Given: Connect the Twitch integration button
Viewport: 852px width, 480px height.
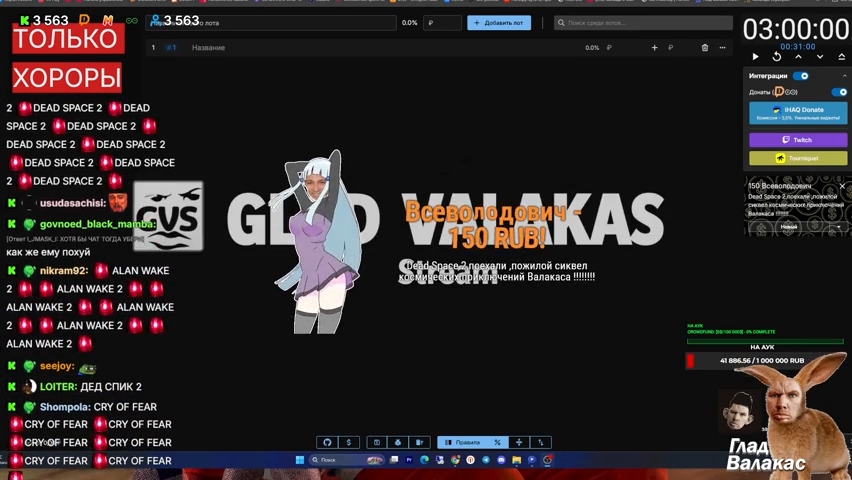Looking at the screenshot, I should coord(798,140).
